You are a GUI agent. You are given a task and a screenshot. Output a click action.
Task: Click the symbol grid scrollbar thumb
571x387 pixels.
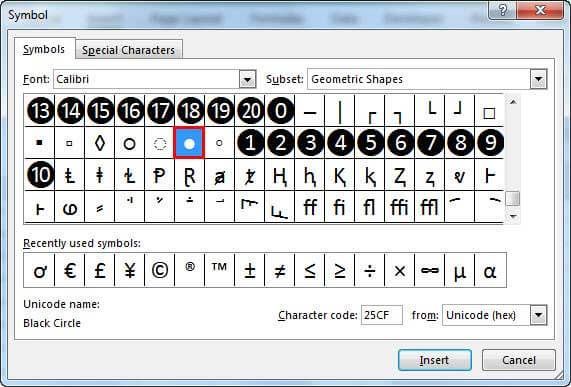click(x=513, y=199)
